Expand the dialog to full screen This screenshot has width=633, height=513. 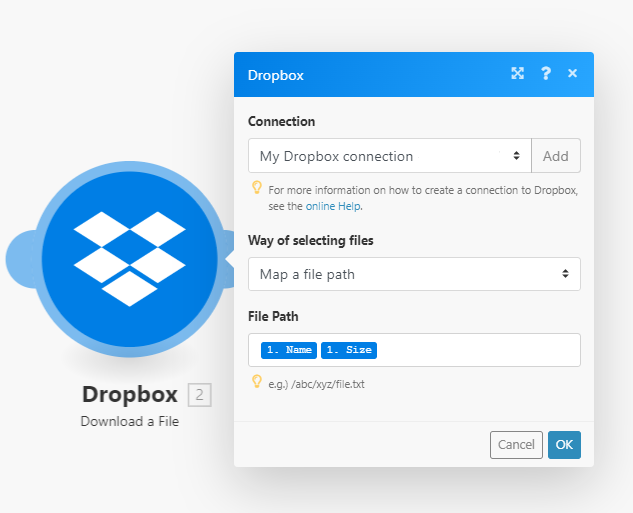point(517,74)
